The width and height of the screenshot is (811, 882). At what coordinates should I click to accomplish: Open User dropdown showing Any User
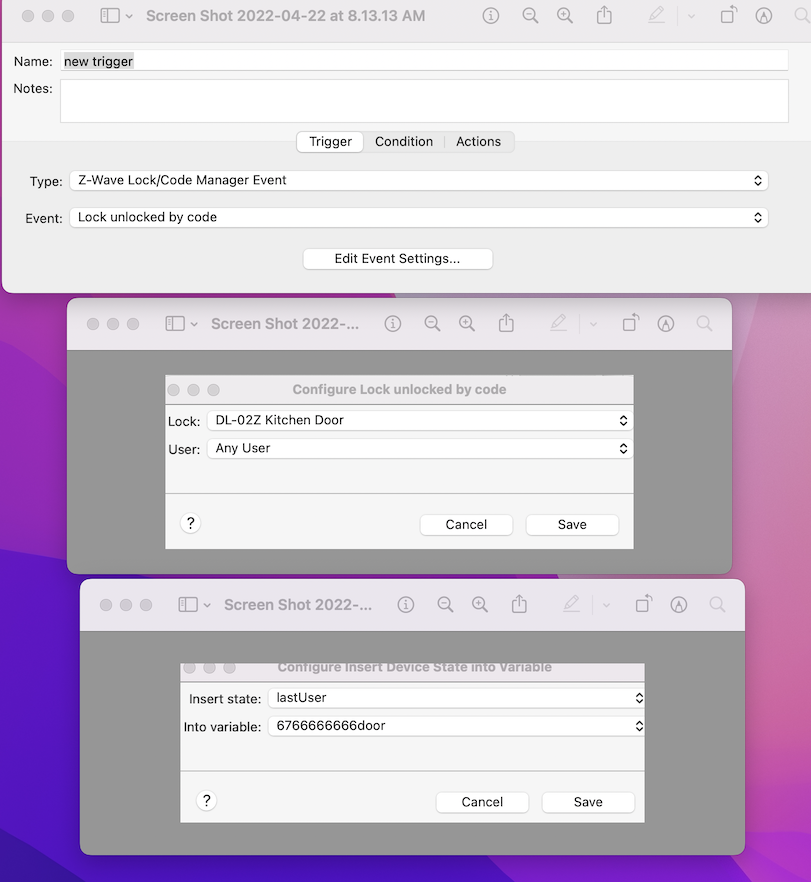pyautogui.click(x=420, y=449)
